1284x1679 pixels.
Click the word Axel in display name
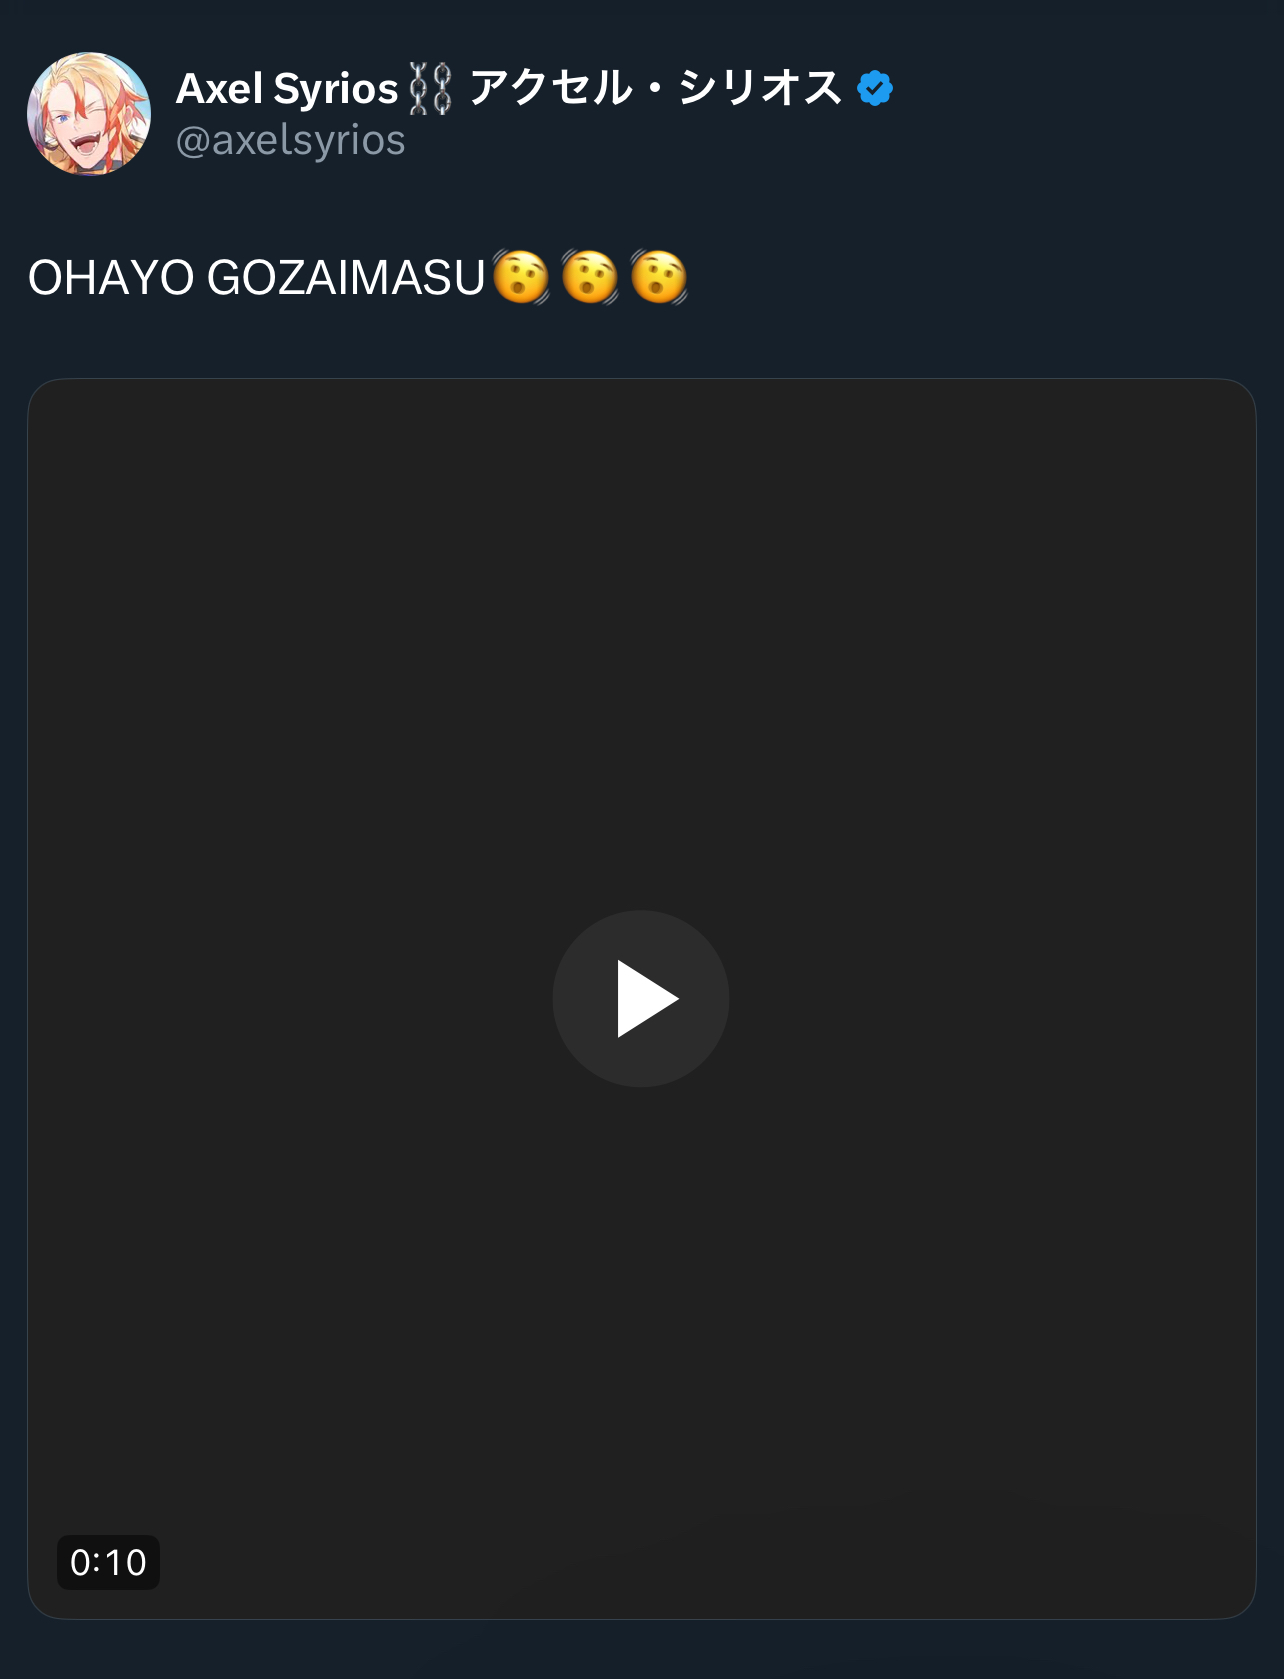coord(219,88)
